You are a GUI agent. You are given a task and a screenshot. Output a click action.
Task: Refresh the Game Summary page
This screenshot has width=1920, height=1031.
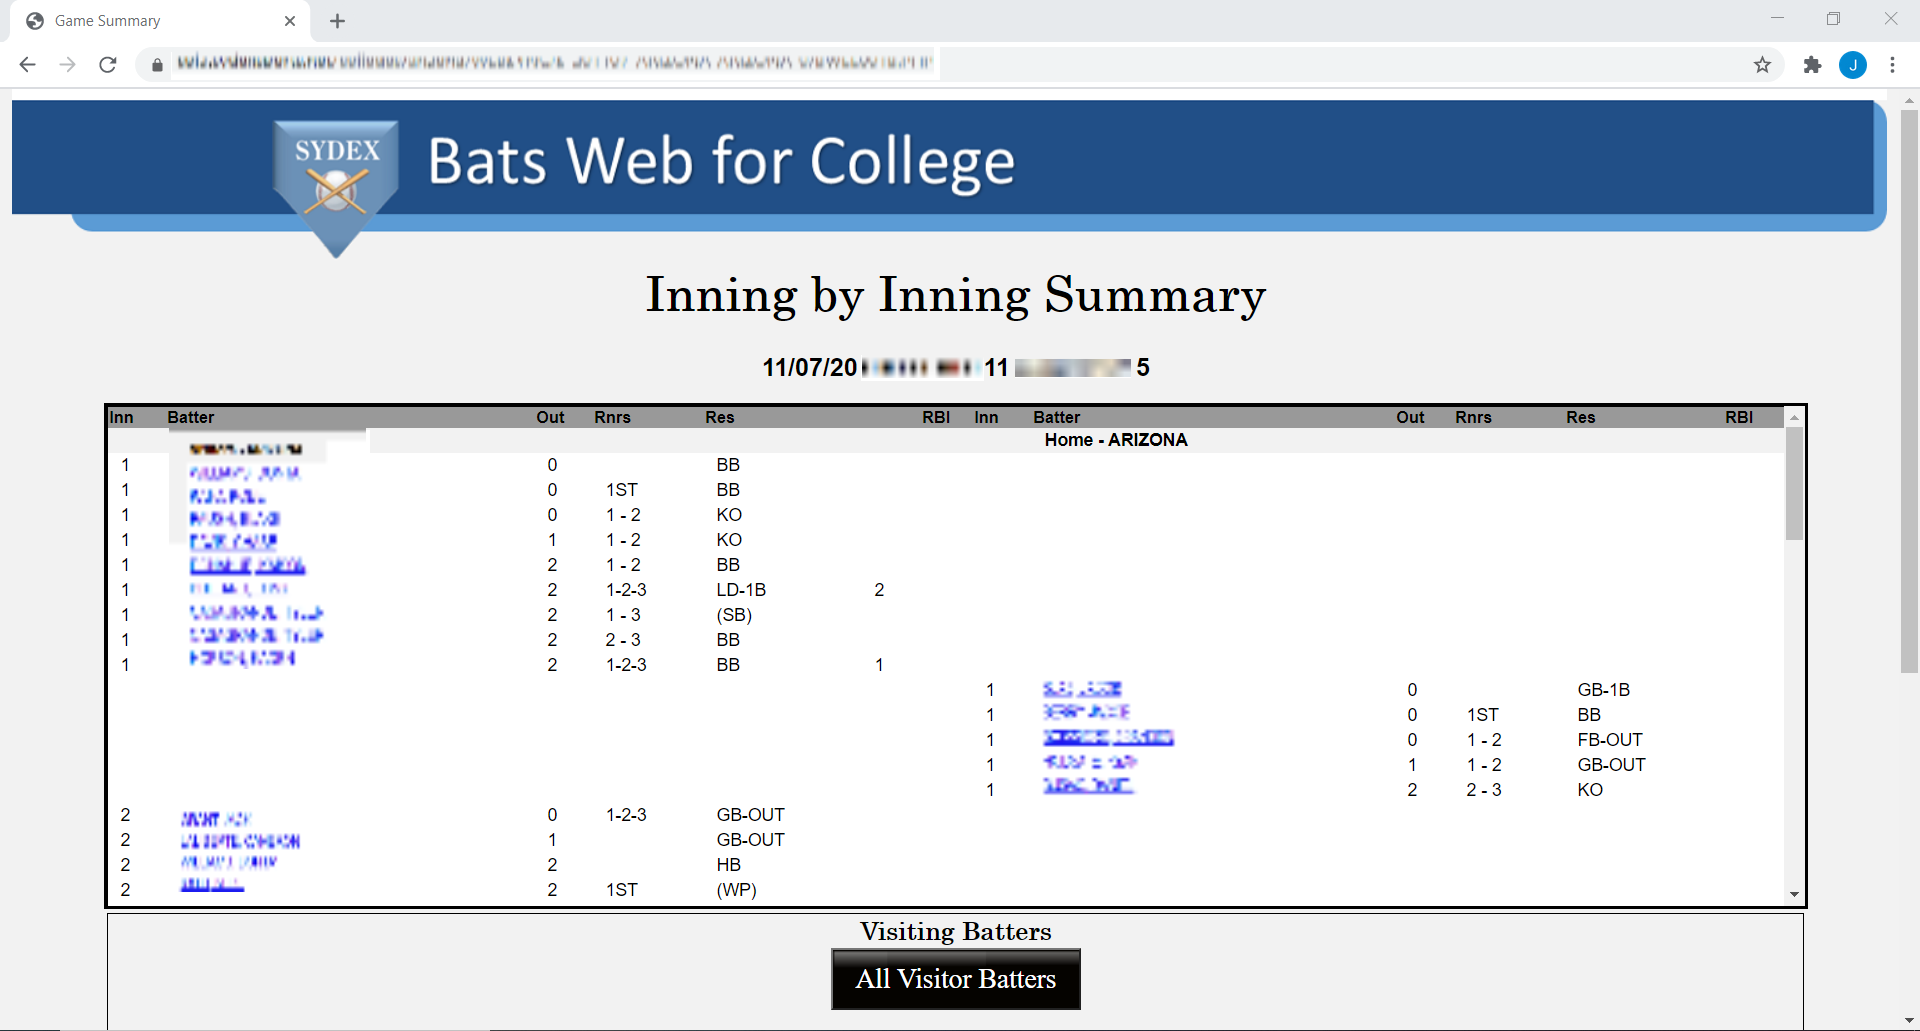pyautogui.click(x=107, y=63)
